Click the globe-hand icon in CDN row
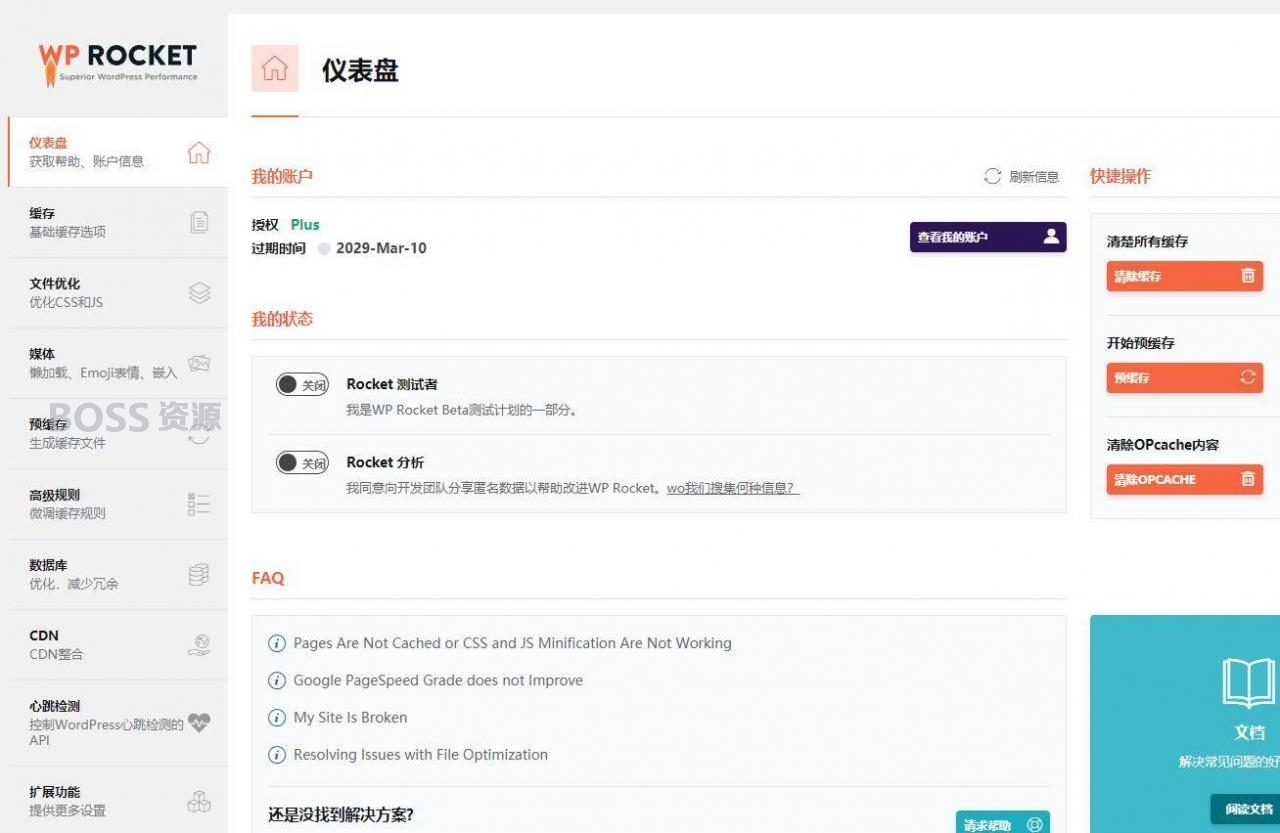 (199, 645)
